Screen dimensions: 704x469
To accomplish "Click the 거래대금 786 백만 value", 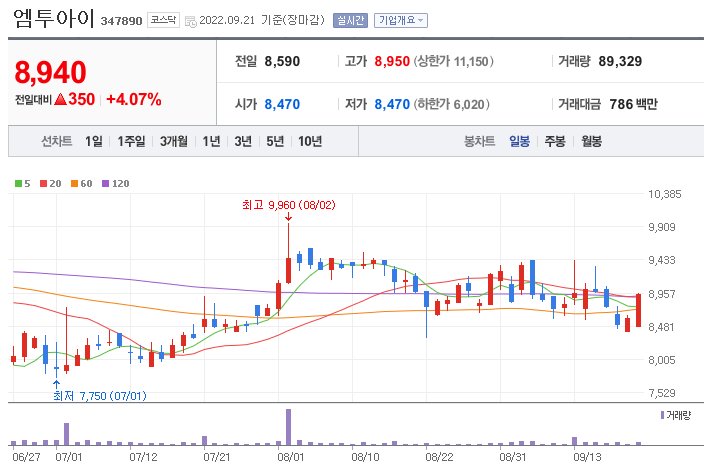I will (x=634, y=105).
